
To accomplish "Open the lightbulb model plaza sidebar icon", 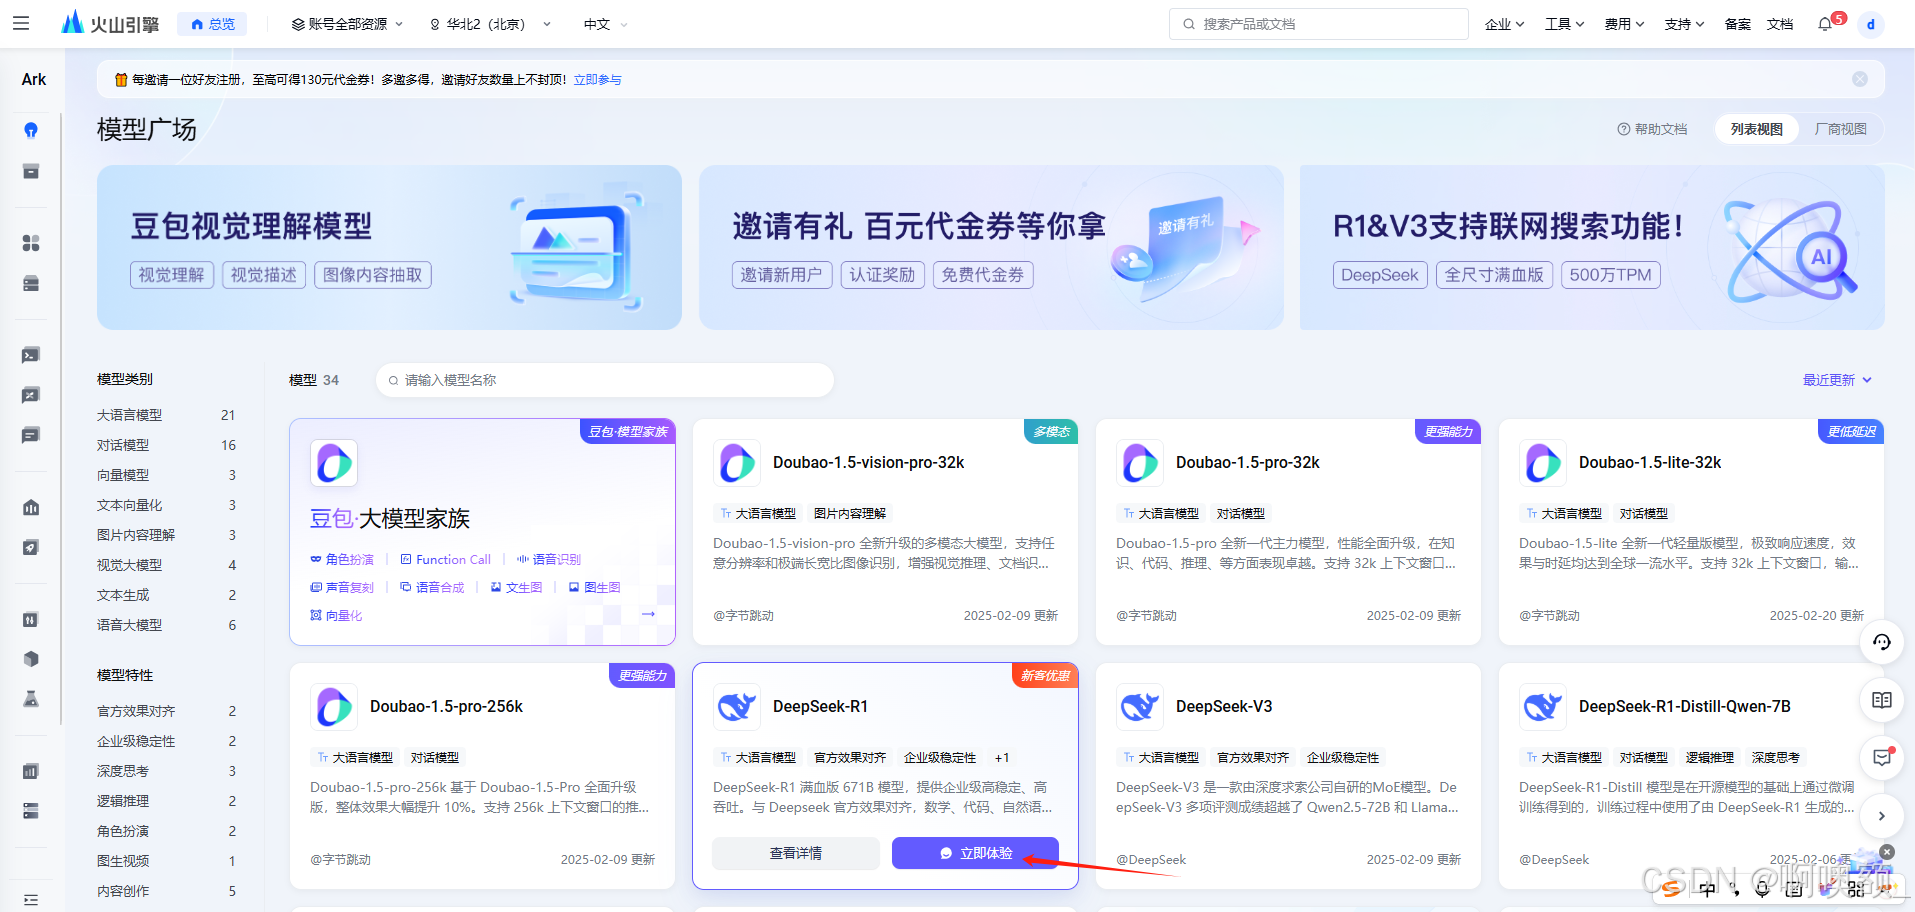I will 31,130.
